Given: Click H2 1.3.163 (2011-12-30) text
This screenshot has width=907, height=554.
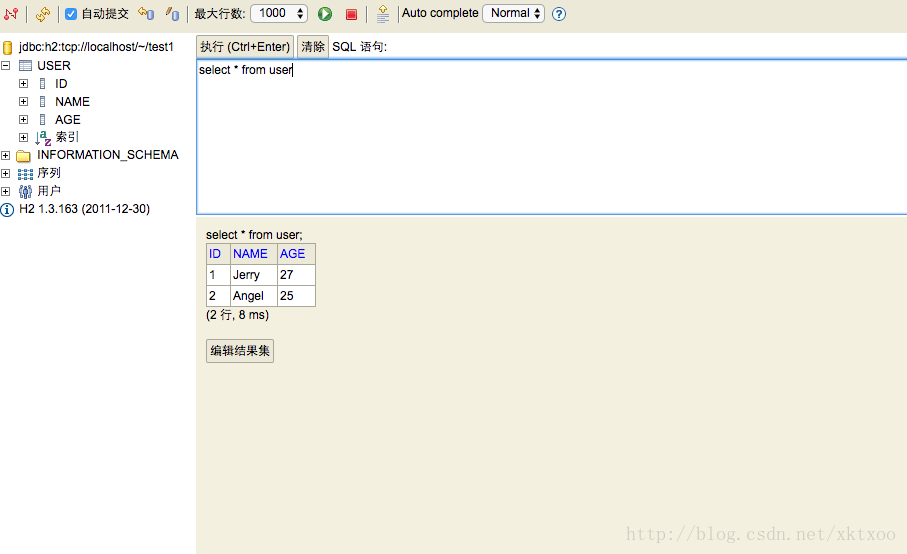Looking at the screenshot, I should click(x=84, y=209).
